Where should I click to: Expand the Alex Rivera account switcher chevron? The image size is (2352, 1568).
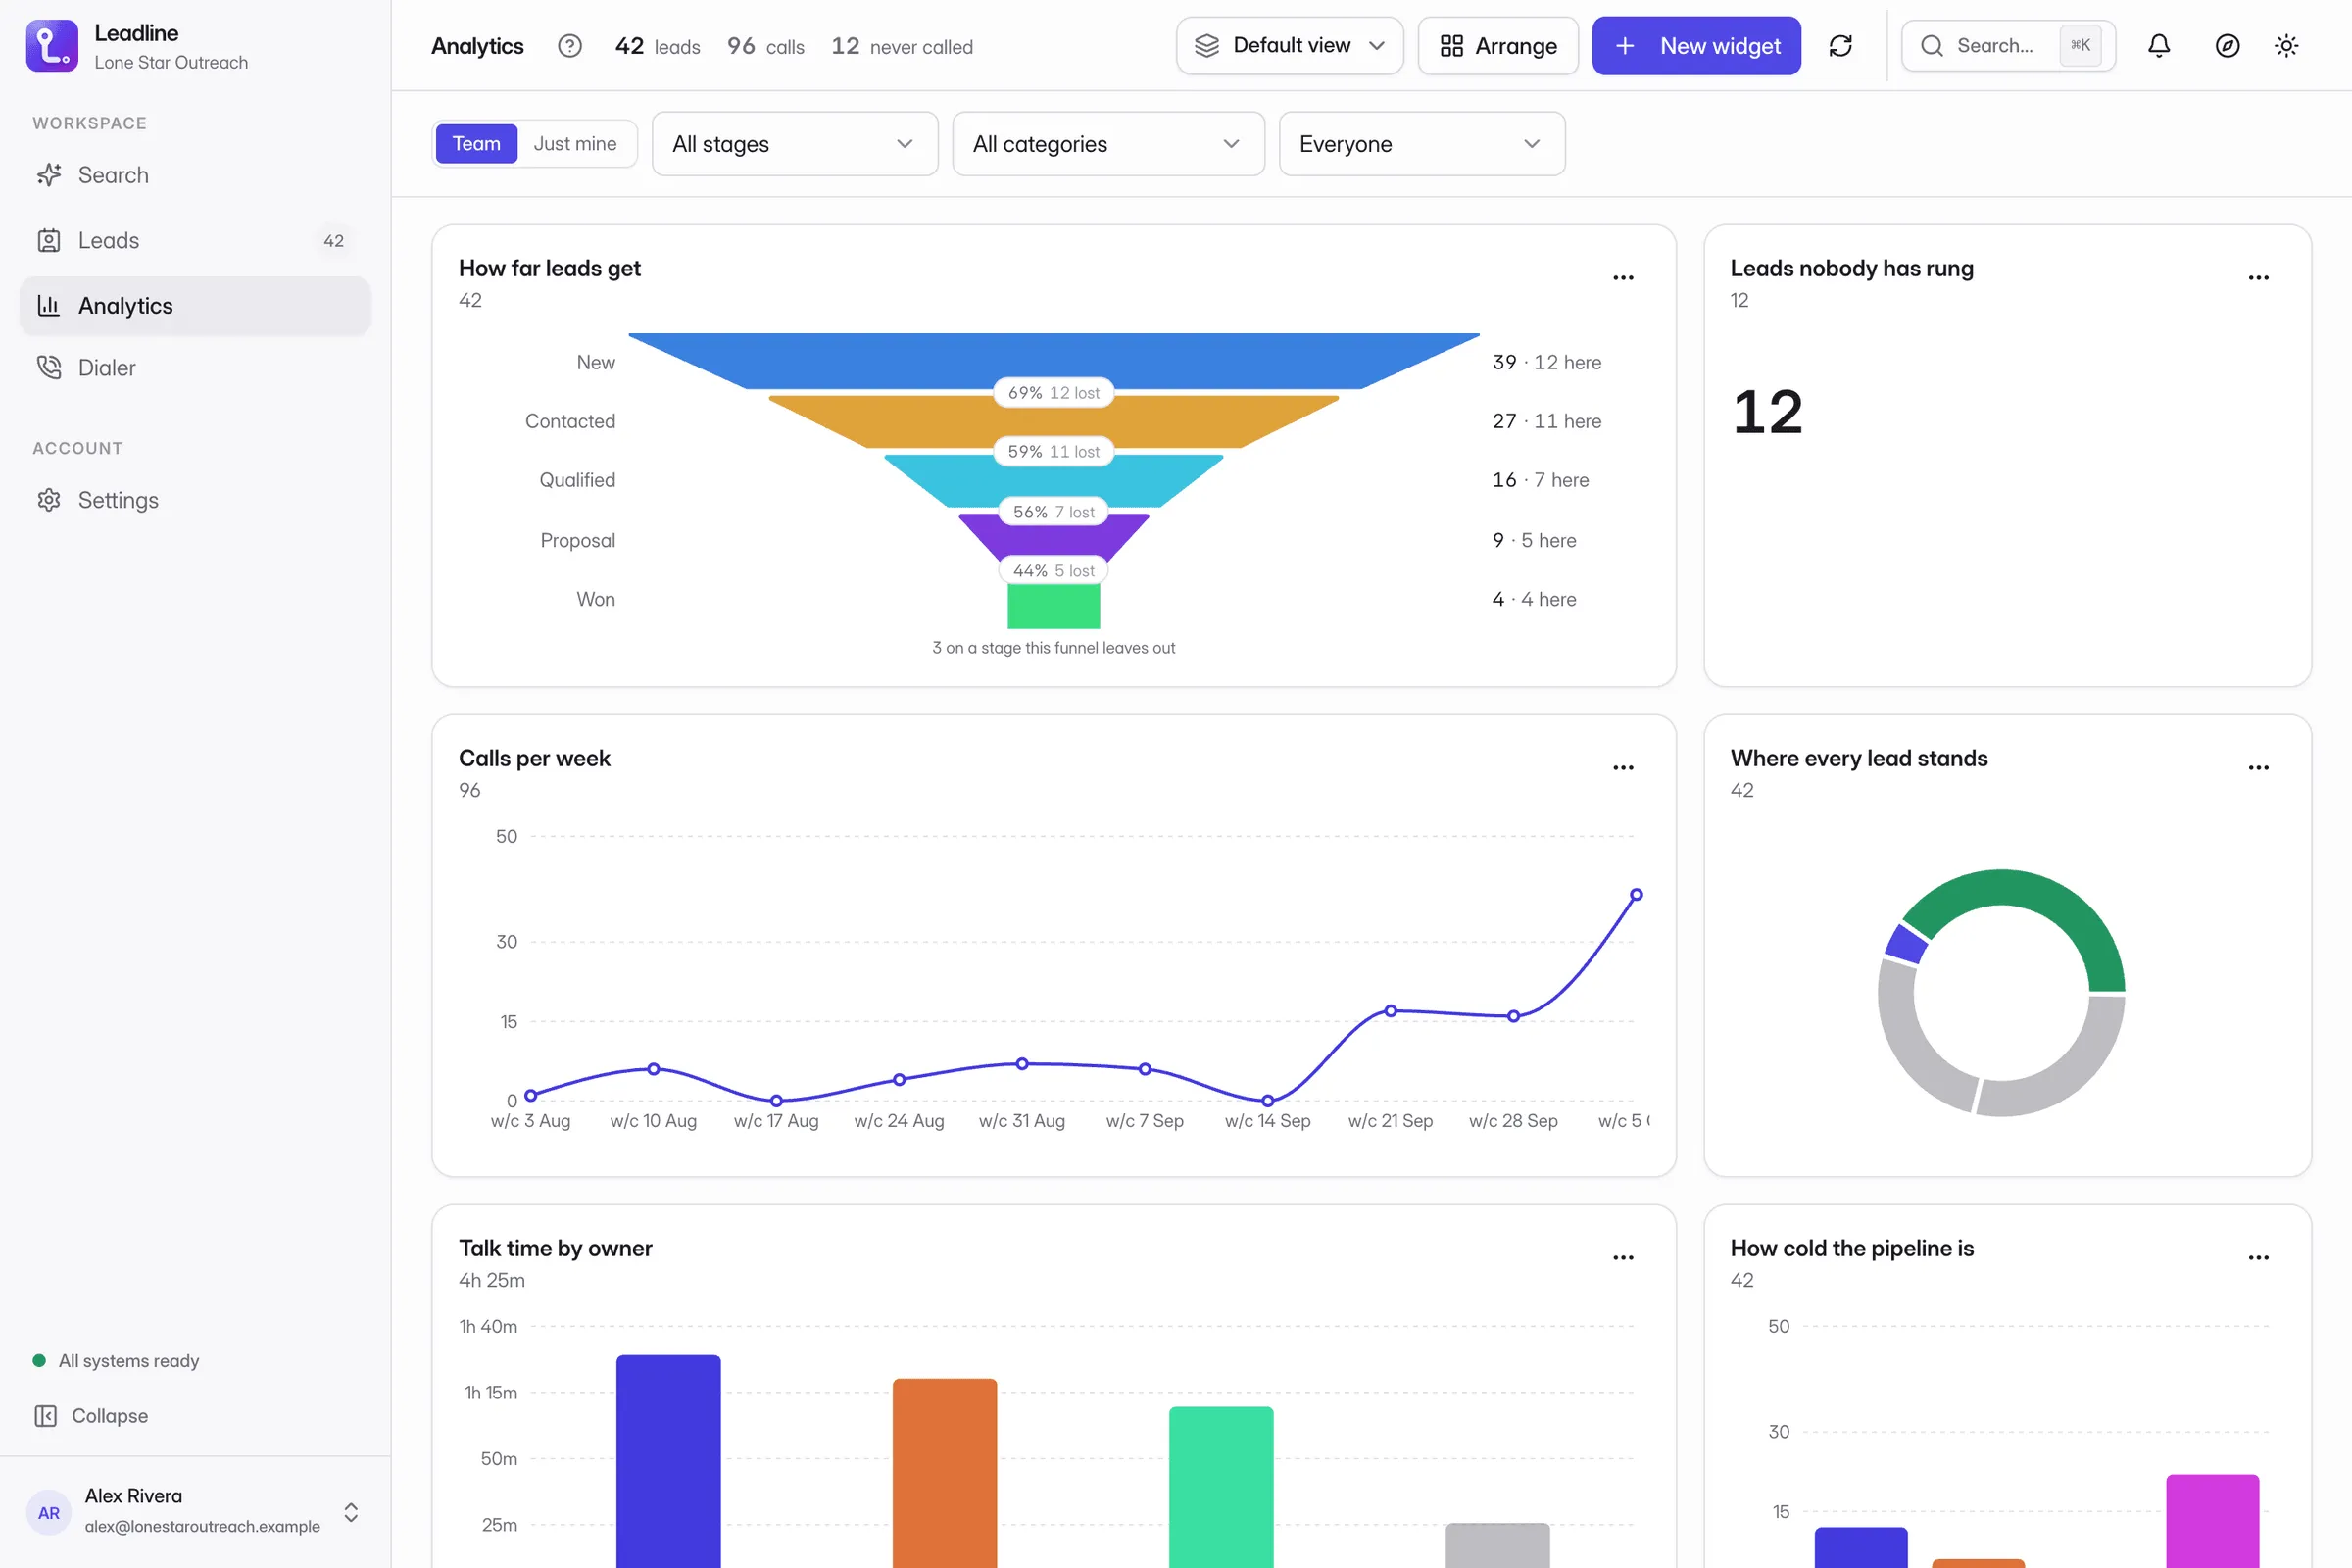coord(351,1512)
